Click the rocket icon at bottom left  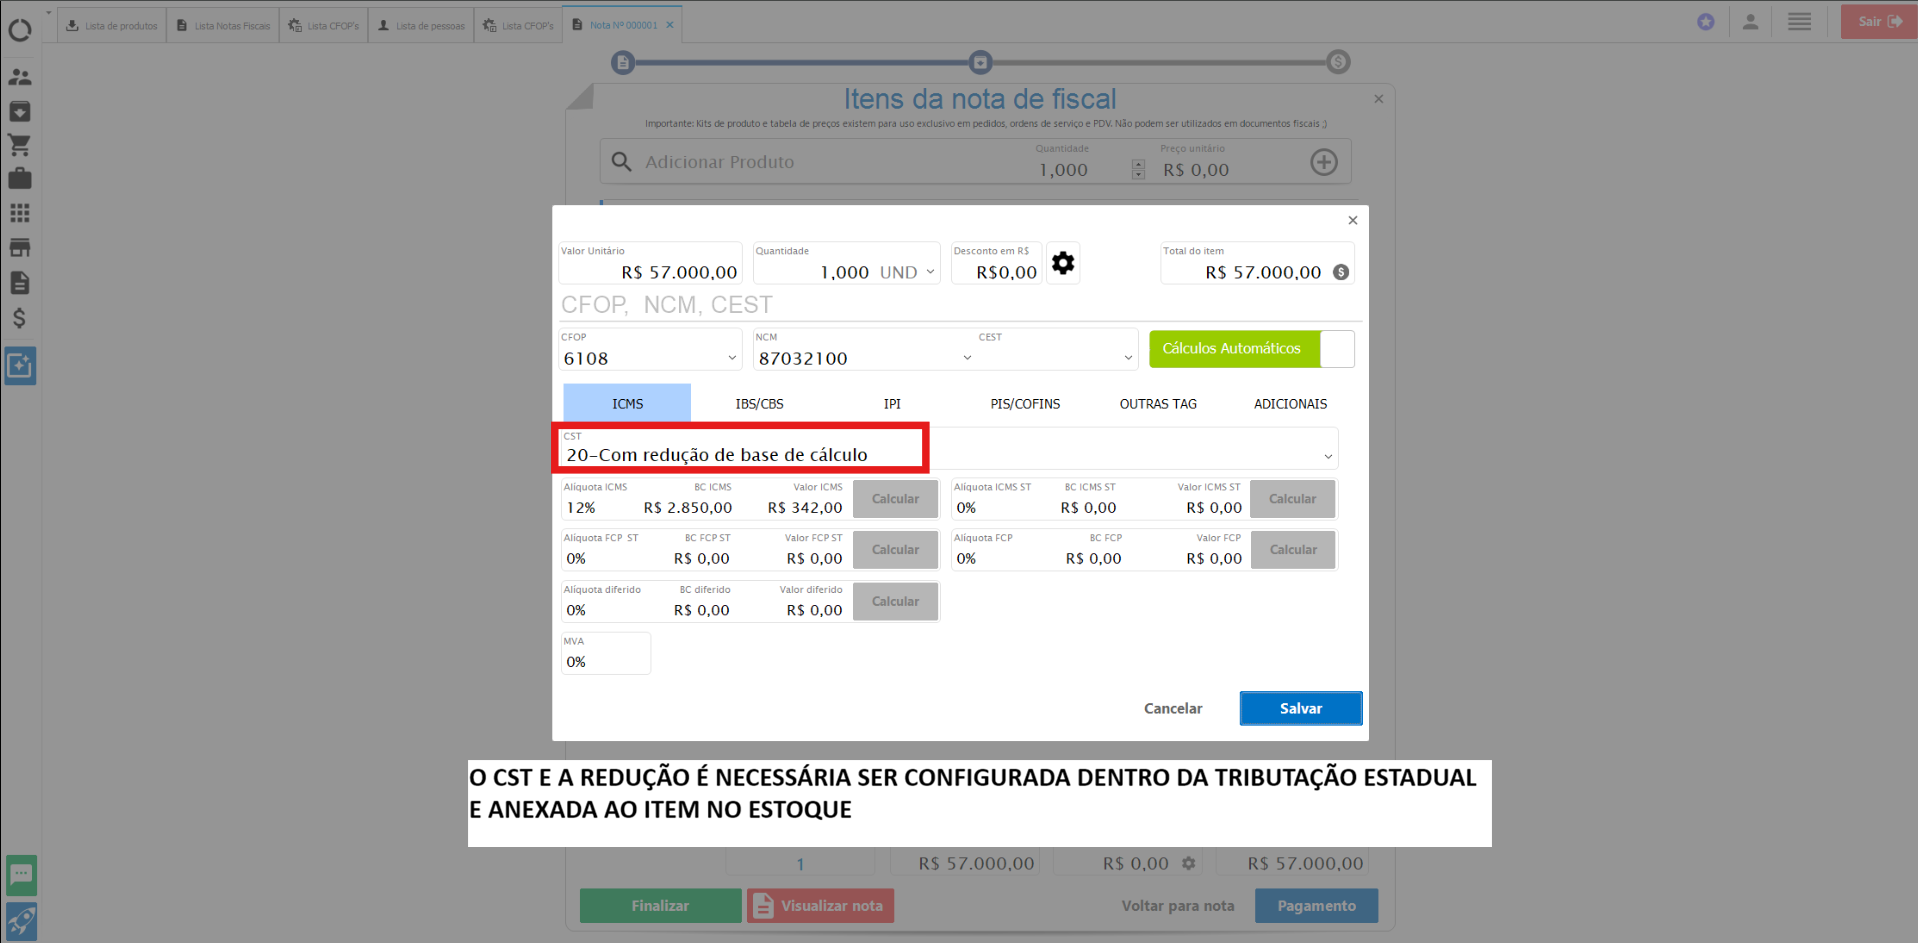[21, 920]
